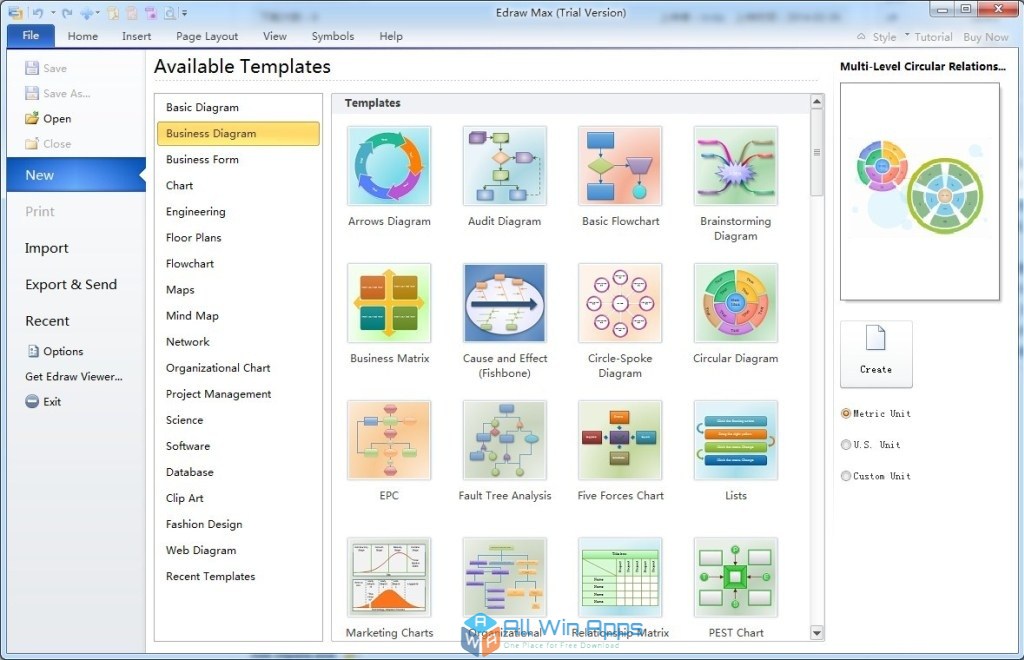
Task: Choose the Audit Diagram template icon
Action: pos(505,166)
